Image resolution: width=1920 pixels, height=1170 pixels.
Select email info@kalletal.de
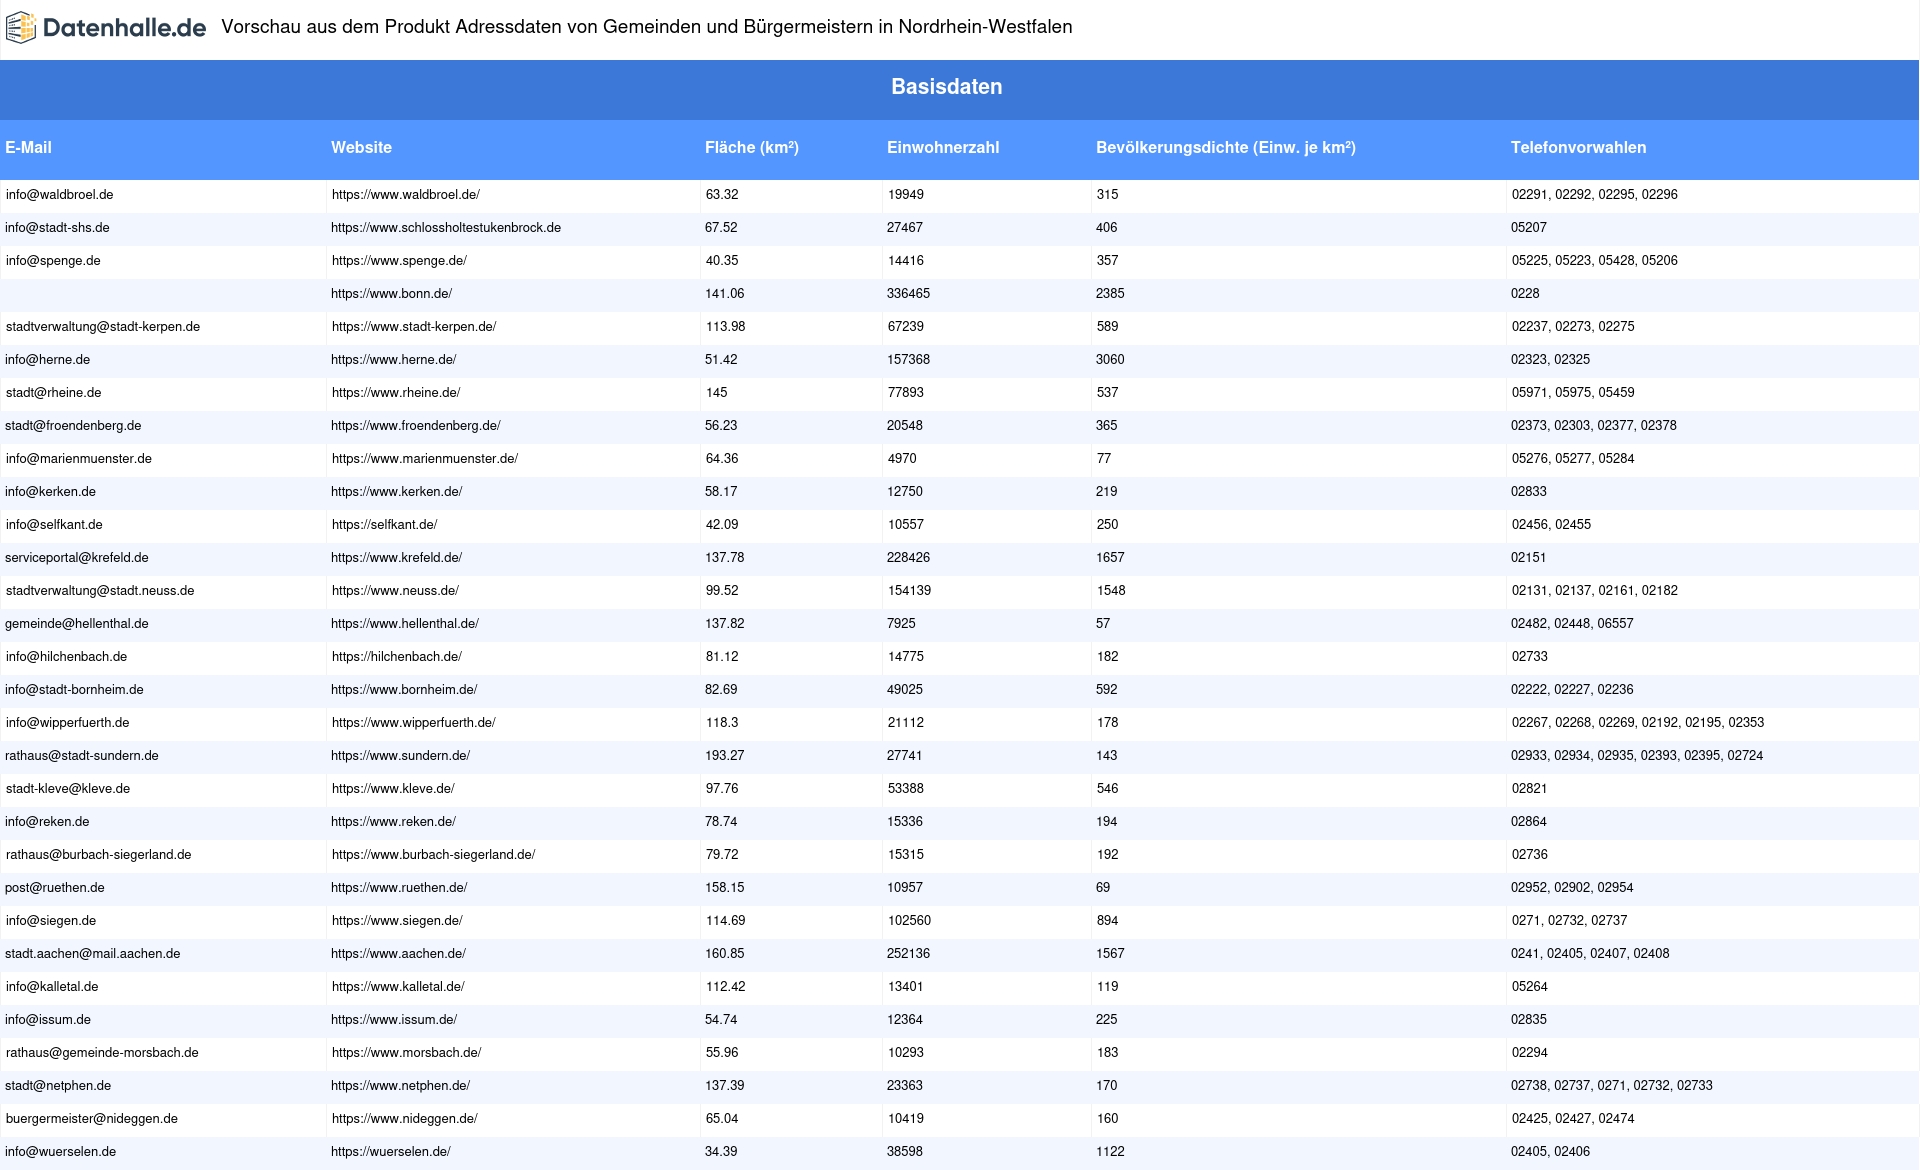pos(52,987)
